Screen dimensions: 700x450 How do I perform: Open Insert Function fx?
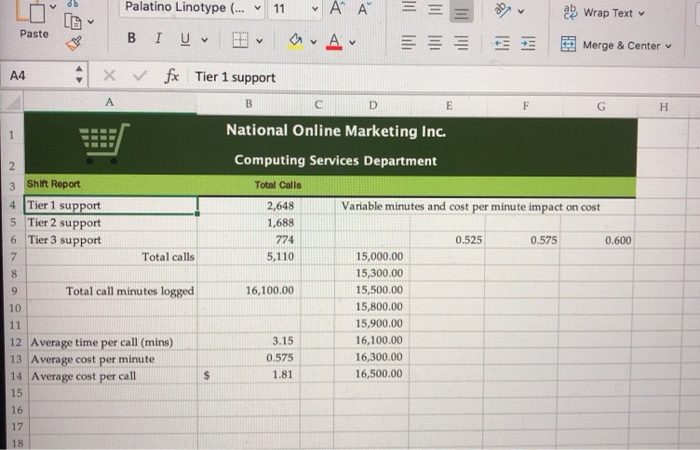click(171, 76)
